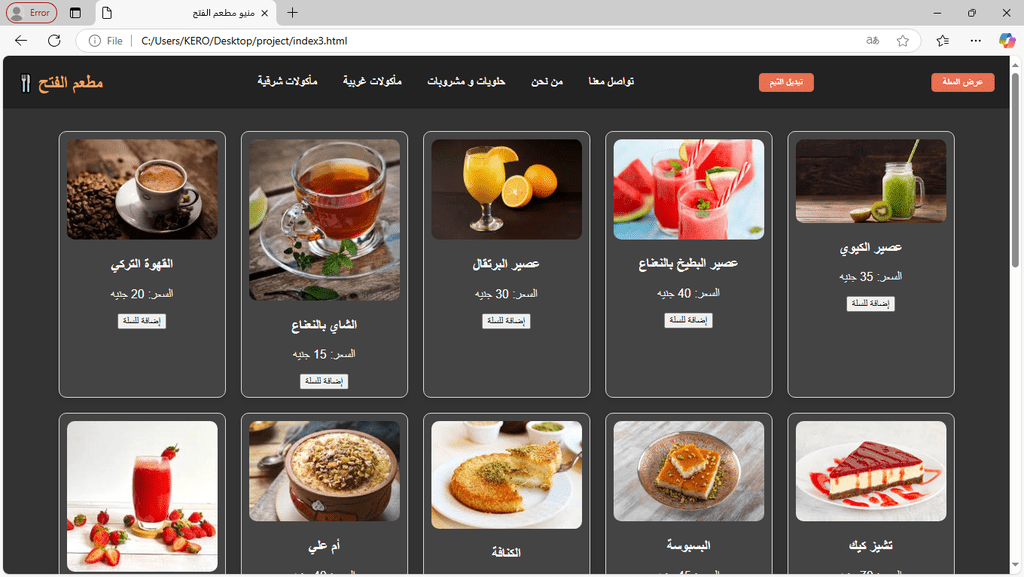
Task: Go to the تواصل معنا link
Action: tap(611, 82)
